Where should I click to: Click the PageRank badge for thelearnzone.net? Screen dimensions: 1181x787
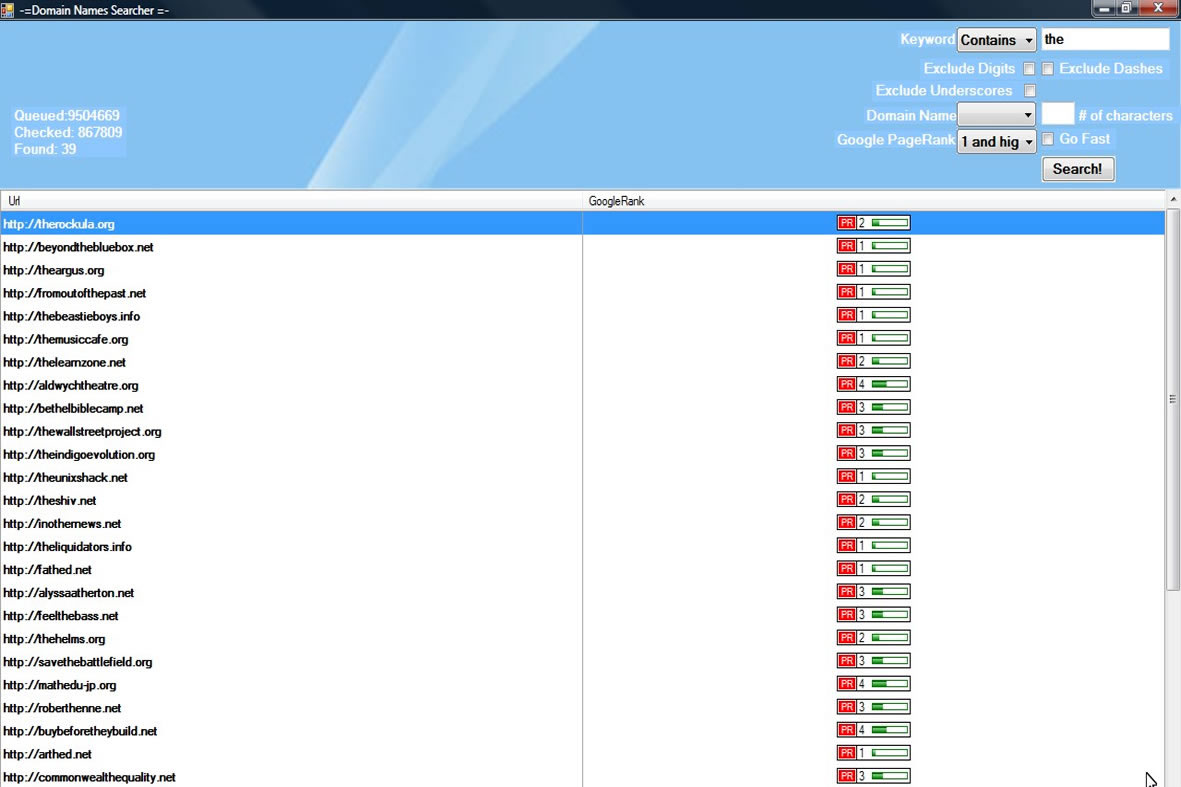coord(874,361)
